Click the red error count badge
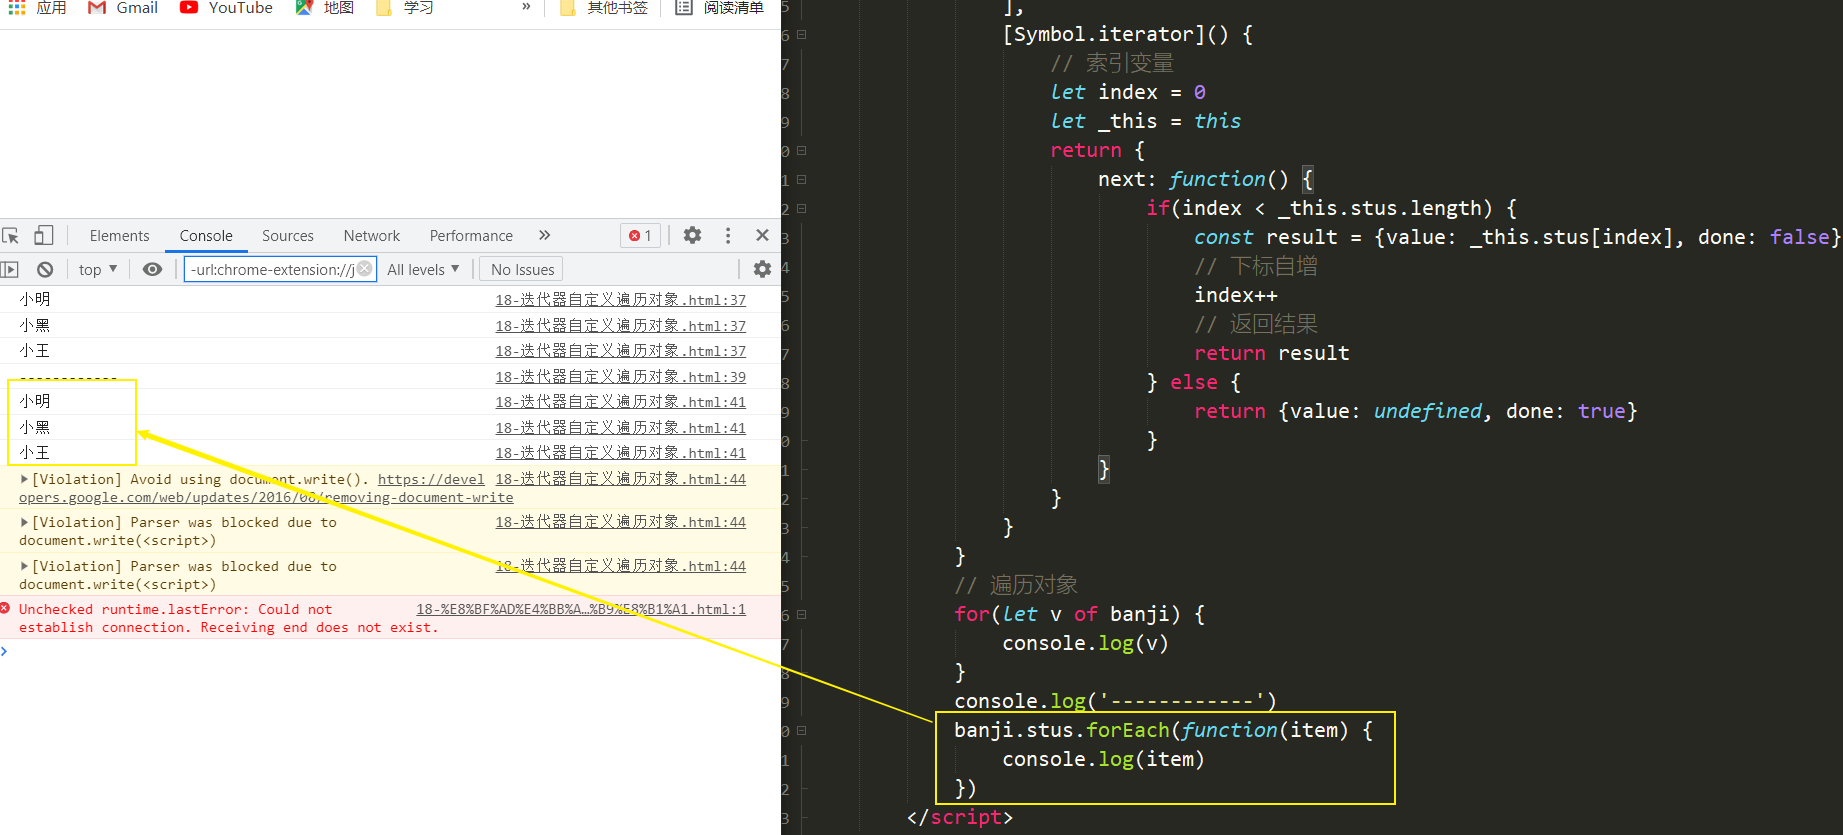Screen dimensions: 1843x835 coord(640,236)
